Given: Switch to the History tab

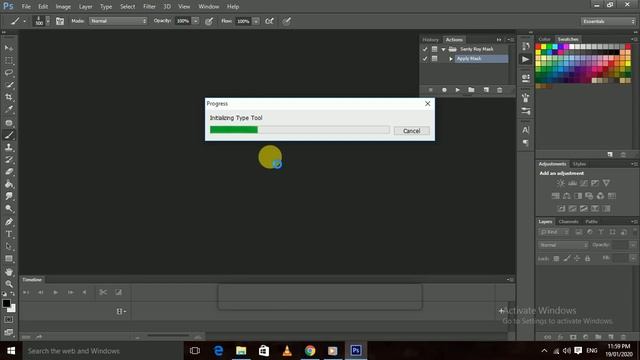Looking at the screenshot, I should 430,40.
